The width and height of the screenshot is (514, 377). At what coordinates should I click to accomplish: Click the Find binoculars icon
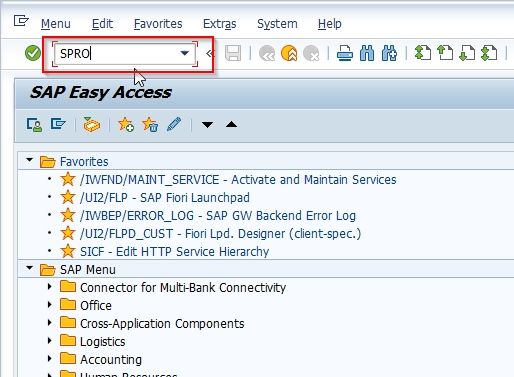click(x=367, y=53)
